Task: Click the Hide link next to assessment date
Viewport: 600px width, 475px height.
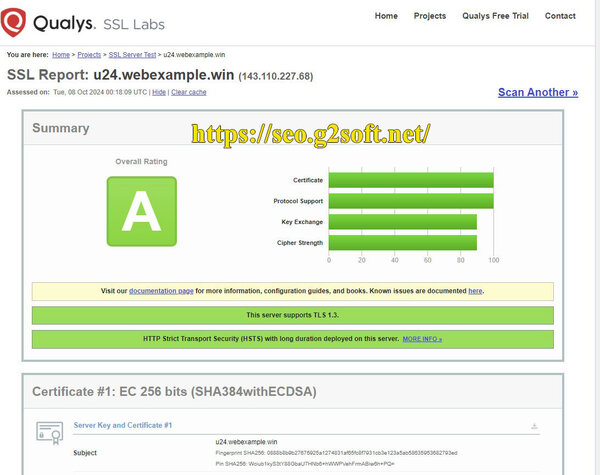Action: [x=159, y=92]
